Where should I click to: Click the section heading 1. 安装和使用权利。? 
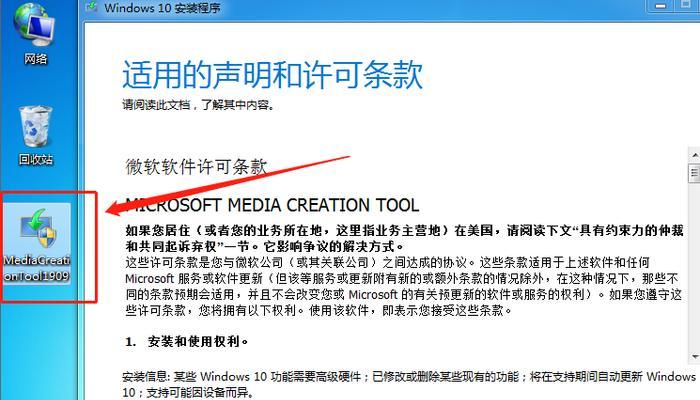[x=187, y=342]
